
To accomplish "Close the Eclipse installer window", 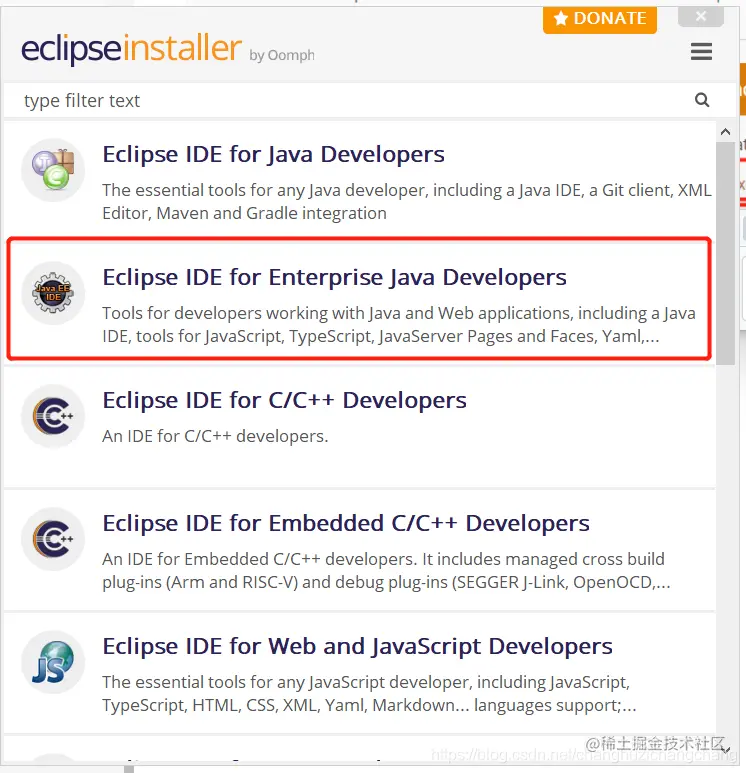I will tap(701, 16).
